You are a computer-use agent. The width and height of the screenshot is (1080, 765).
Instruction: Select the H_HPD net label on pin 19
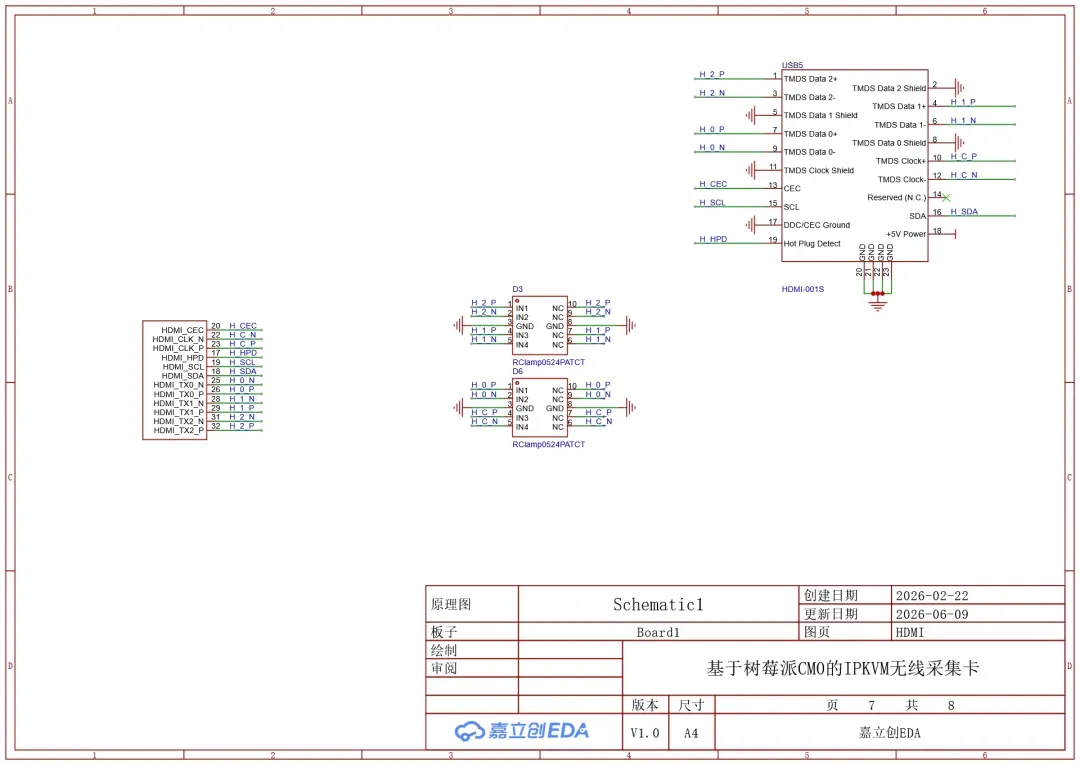coord(713,239)
